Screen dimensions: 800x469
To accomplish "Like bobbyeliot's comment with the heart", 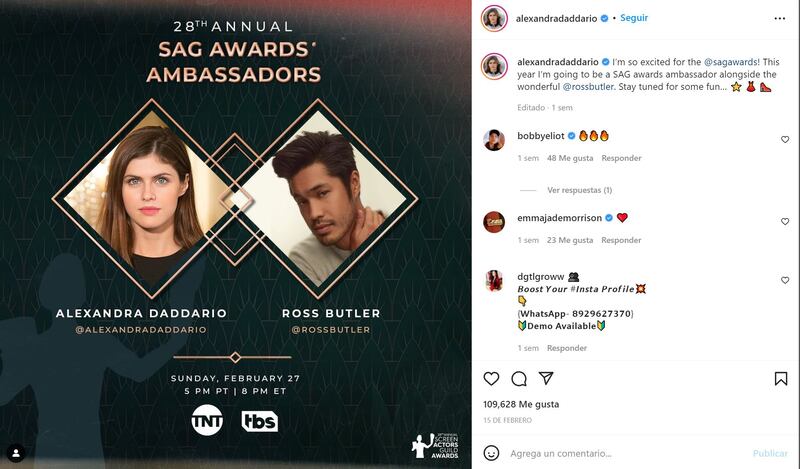I will point(785,139).
